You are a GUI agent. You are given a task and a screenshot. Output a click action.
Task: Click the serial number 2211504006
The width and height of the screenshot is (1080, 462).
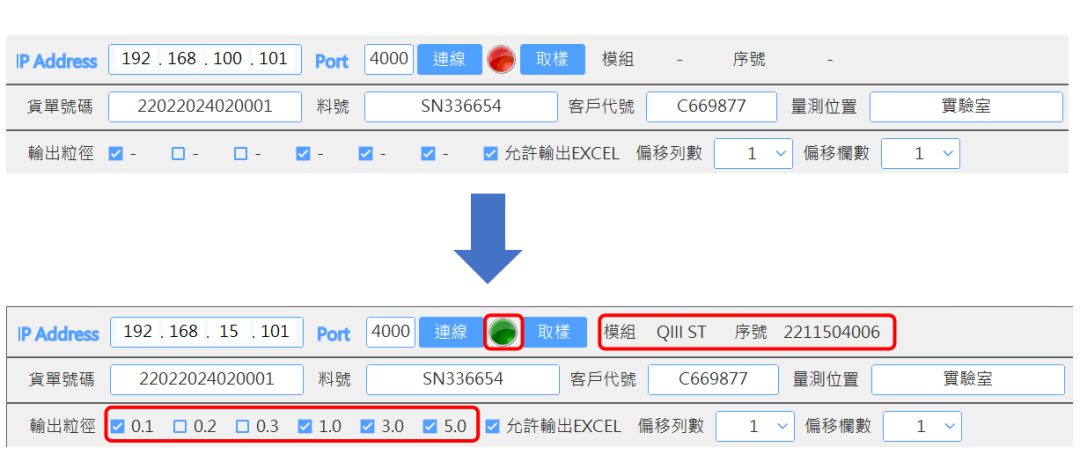tap(832, 333)
